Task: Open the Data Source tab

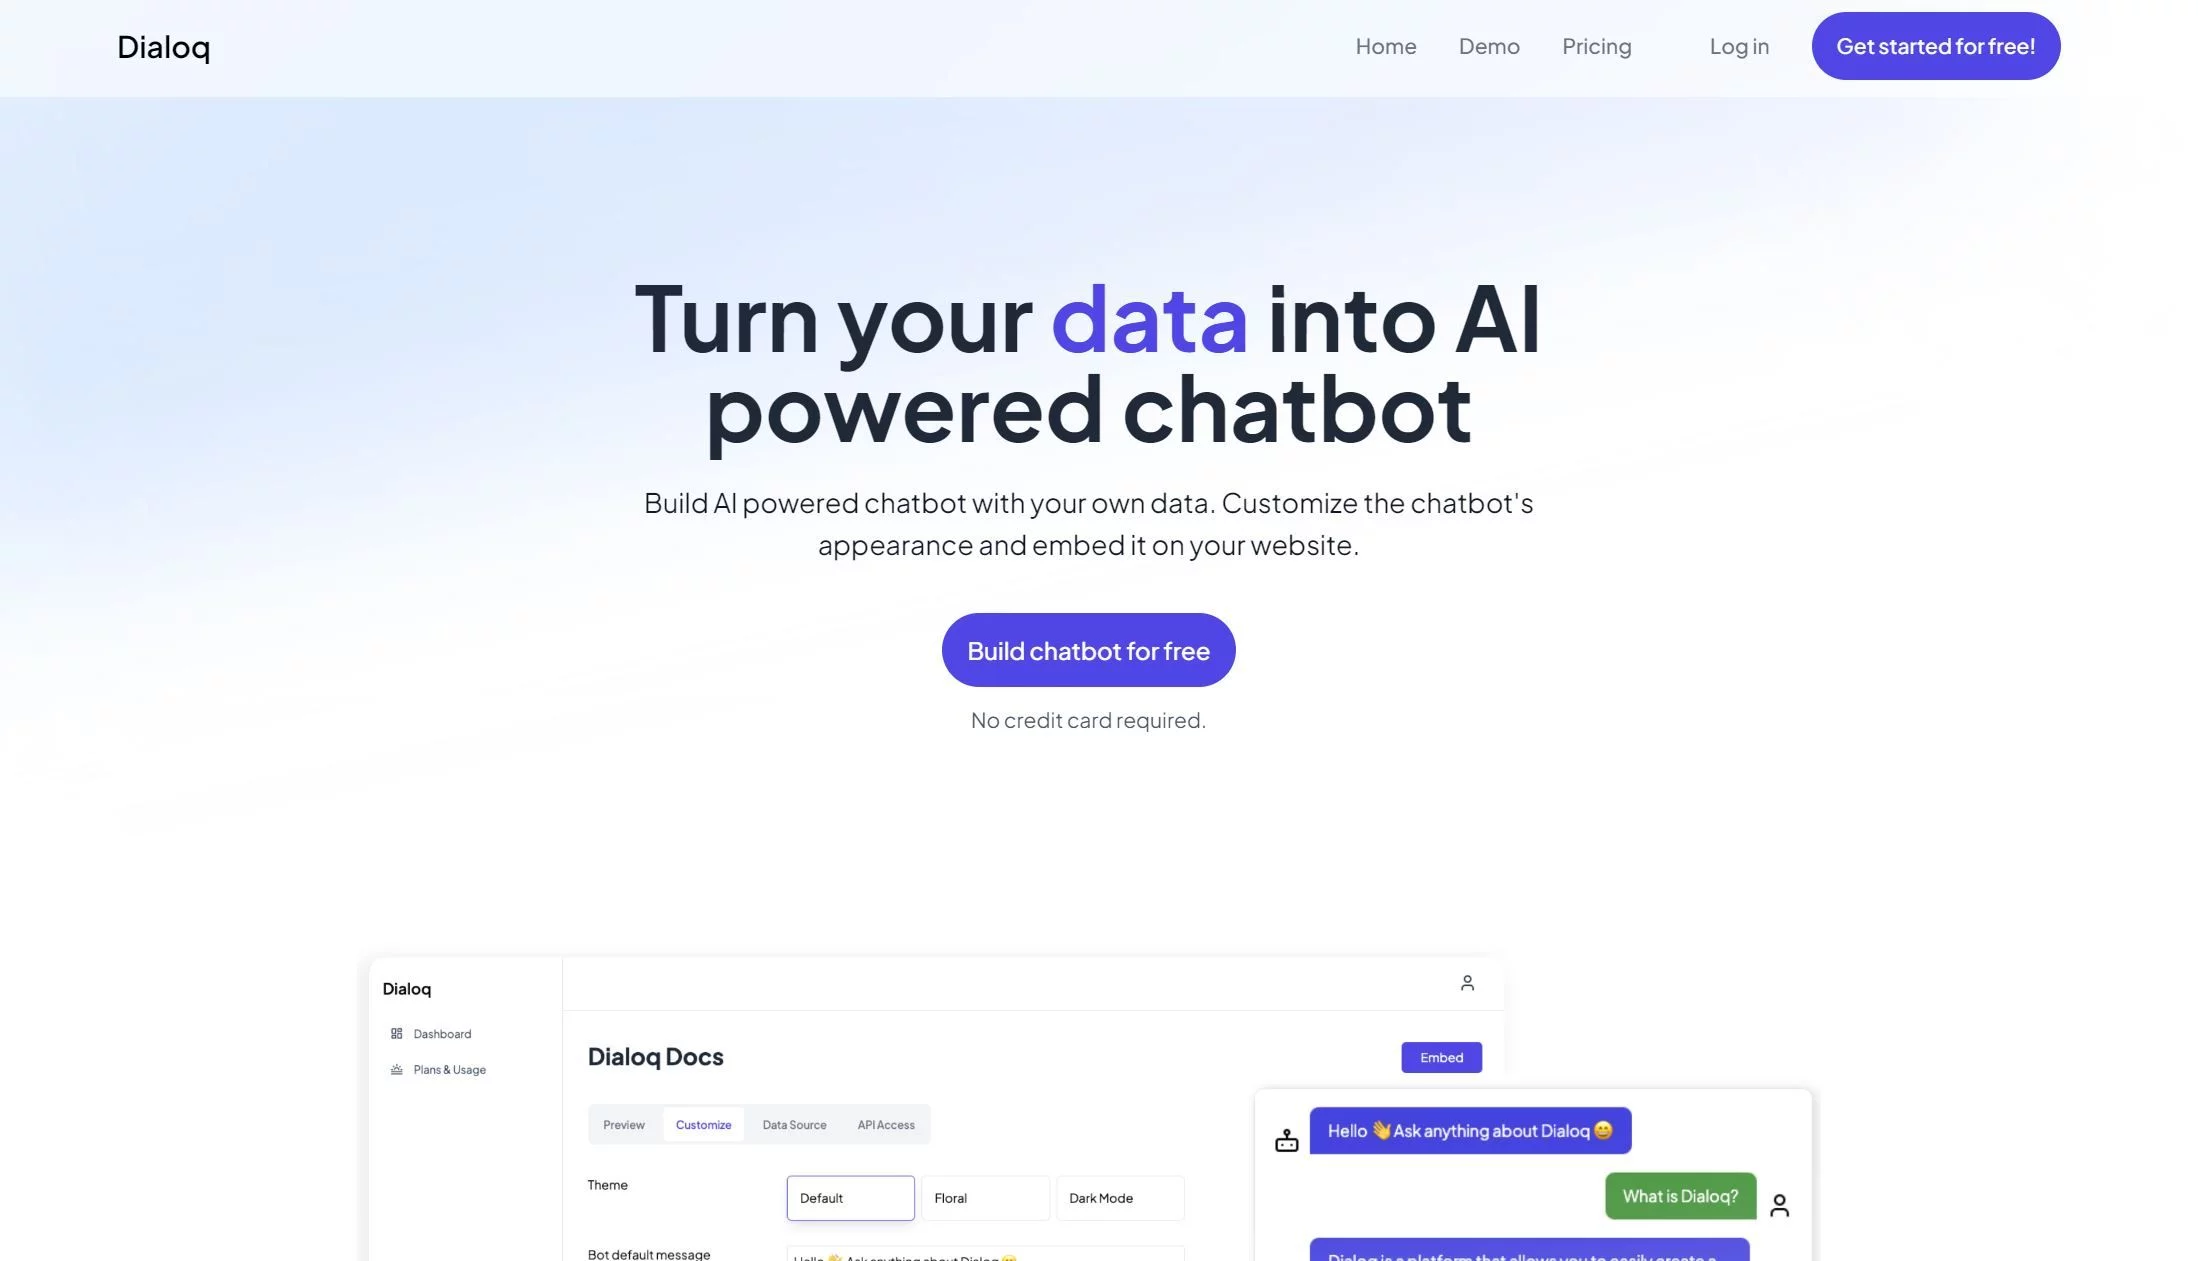Action: tap(793, 1124)
